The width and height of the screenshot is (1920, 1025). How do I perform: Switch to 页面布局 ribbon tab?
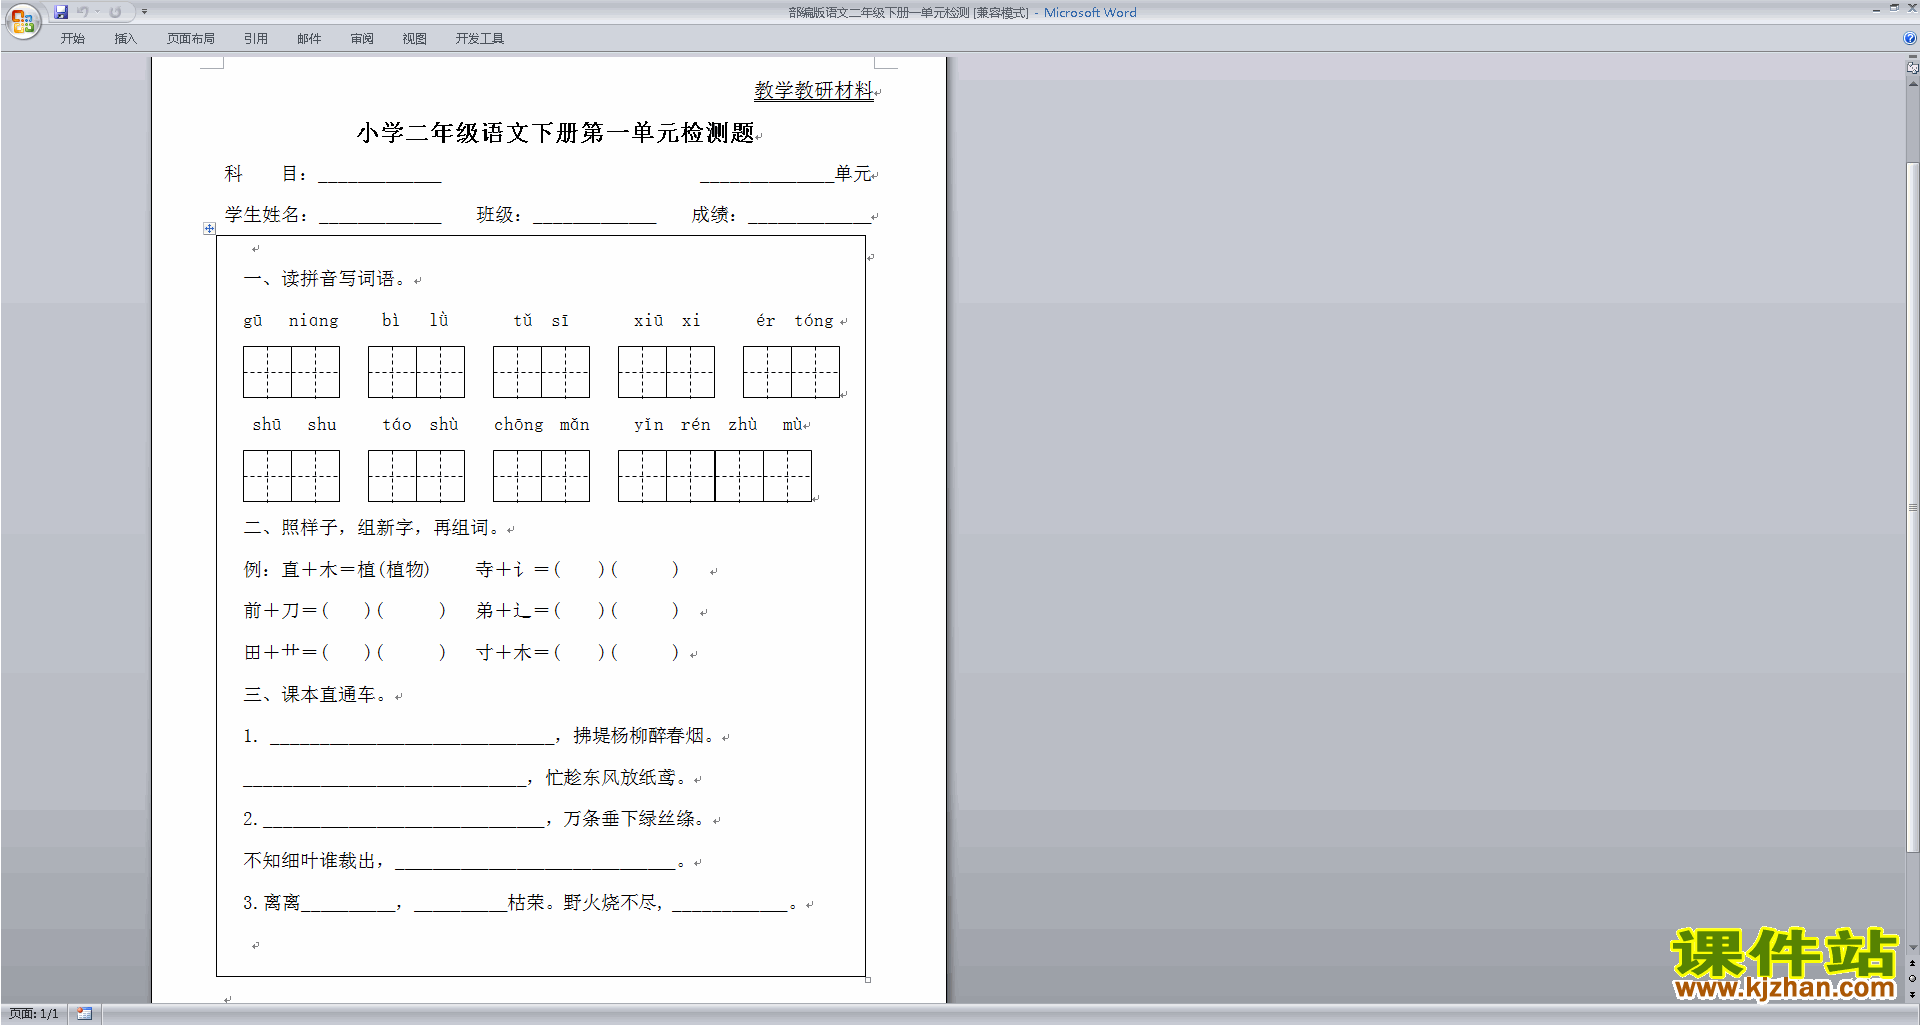191,39
